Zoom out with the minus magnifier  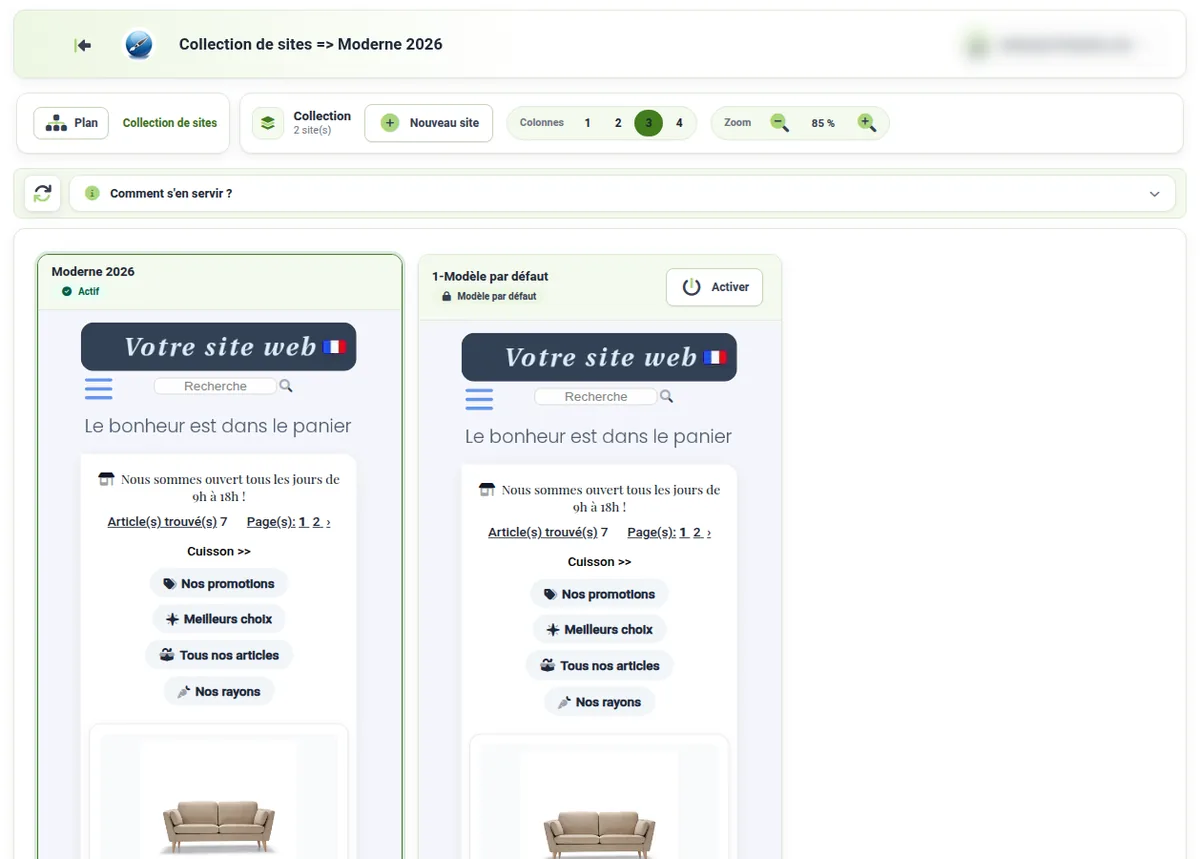pyautogui.click(x=779, y=123)
